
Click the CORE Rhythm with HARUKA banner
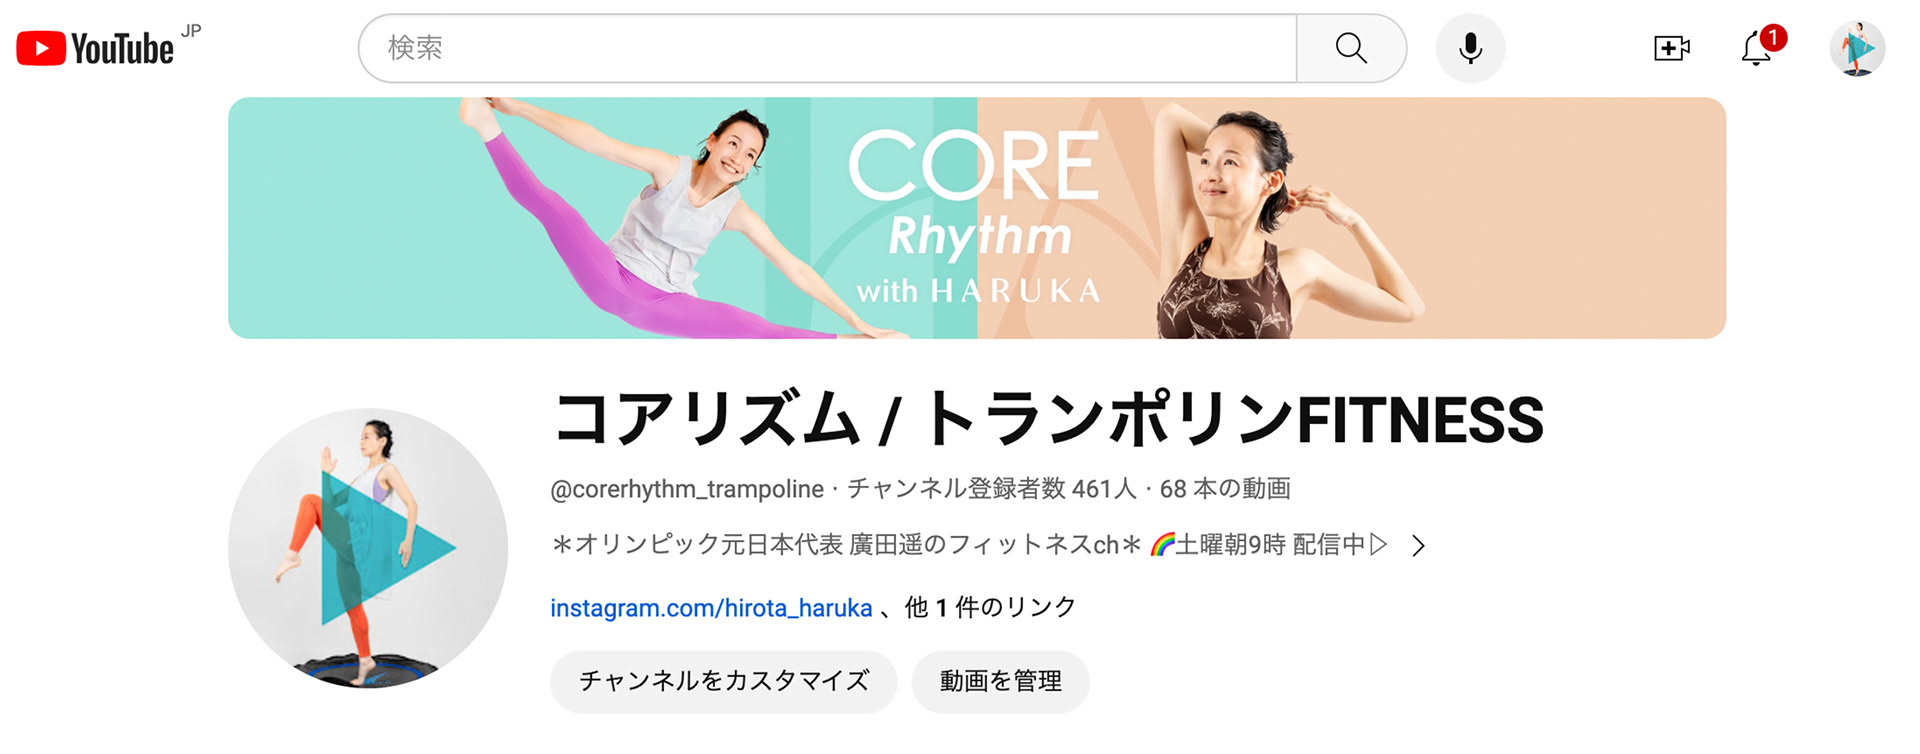(x=977, y=218)
